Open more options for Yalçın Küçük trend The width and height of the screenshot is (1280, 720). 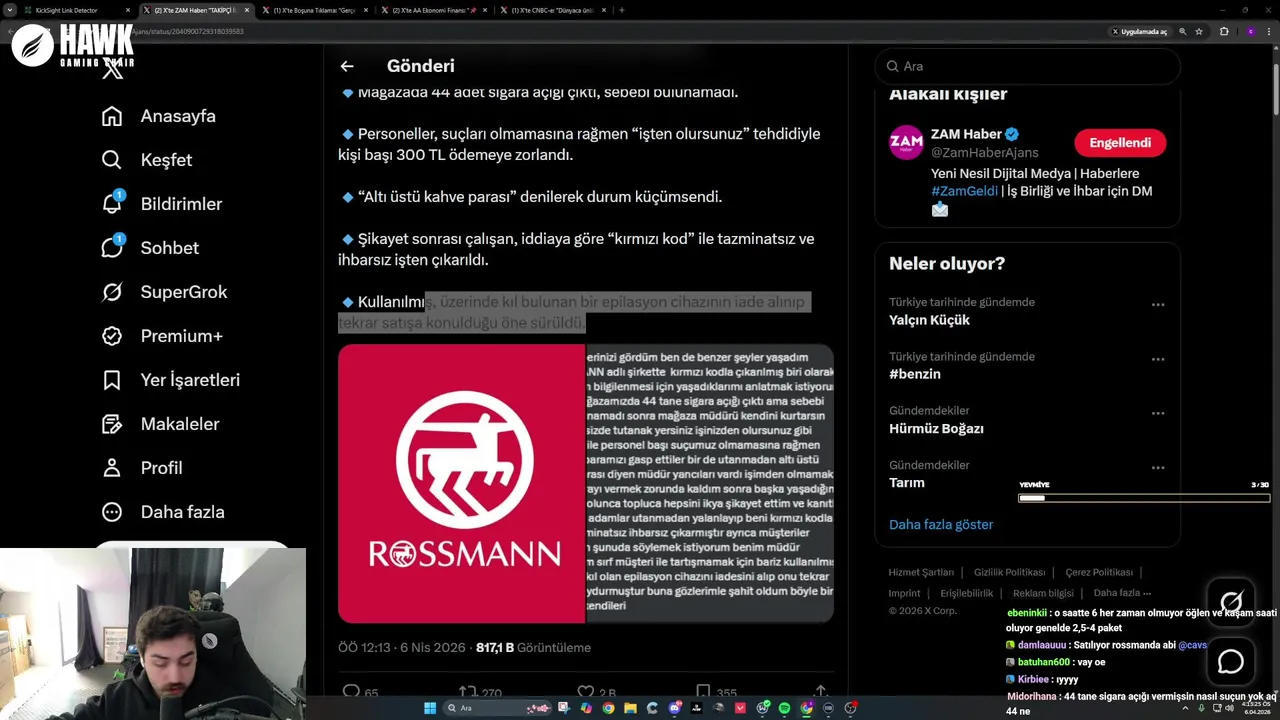point(1158,305)
